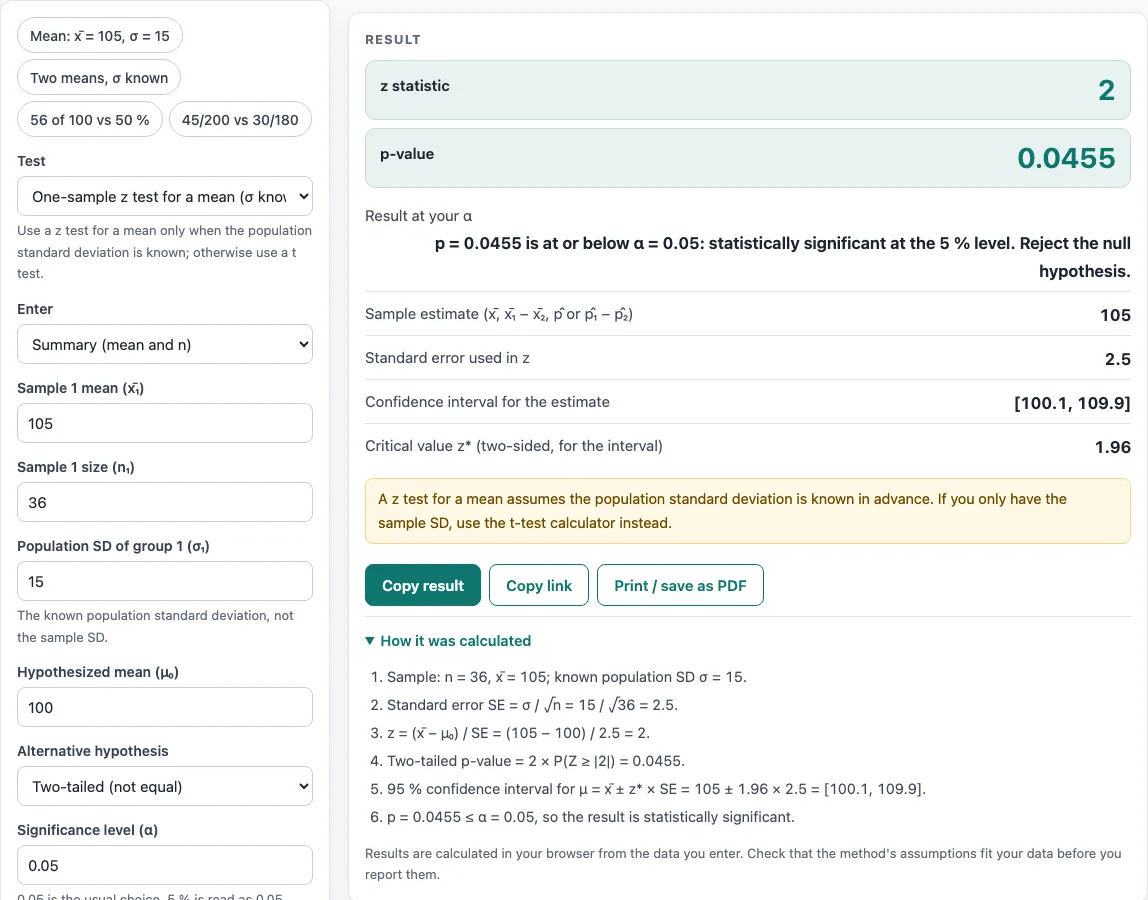Click the 'p = 0.0455 ≤ α = 0.05' calculation step

pyautogui.click(x=591, y=817)
